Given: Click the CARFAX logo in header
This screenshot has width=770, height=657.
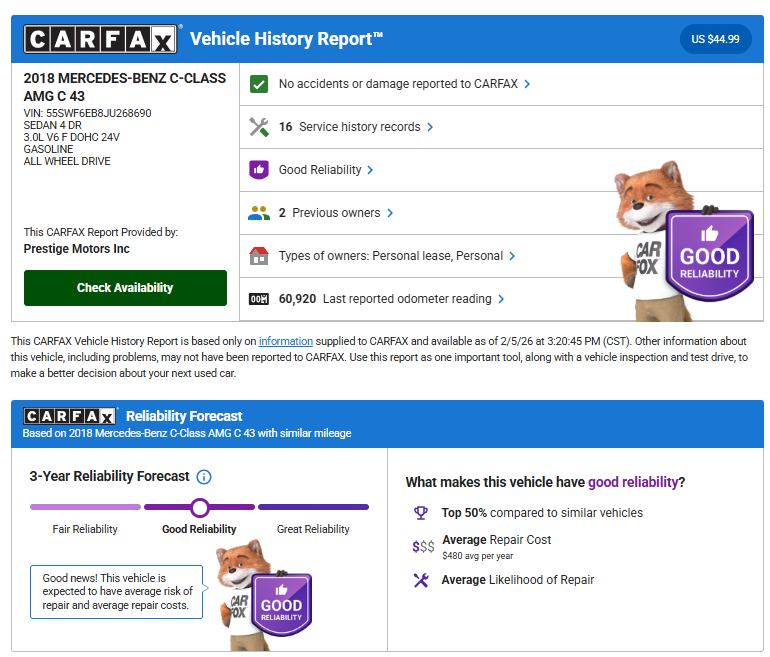Looking at the screenshot, I should (102, 40).
